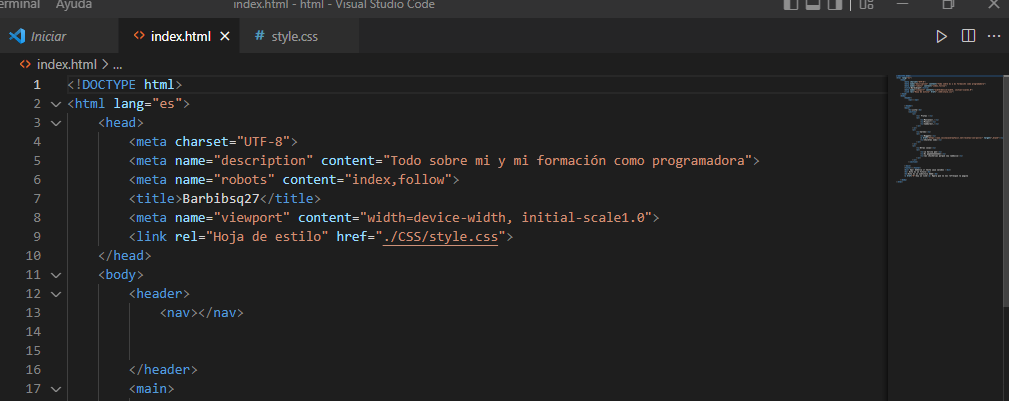Toggle the bottom panel layout icon
Image resolution: width=1009 pixels, height=401 pixels.
[813, 5]
